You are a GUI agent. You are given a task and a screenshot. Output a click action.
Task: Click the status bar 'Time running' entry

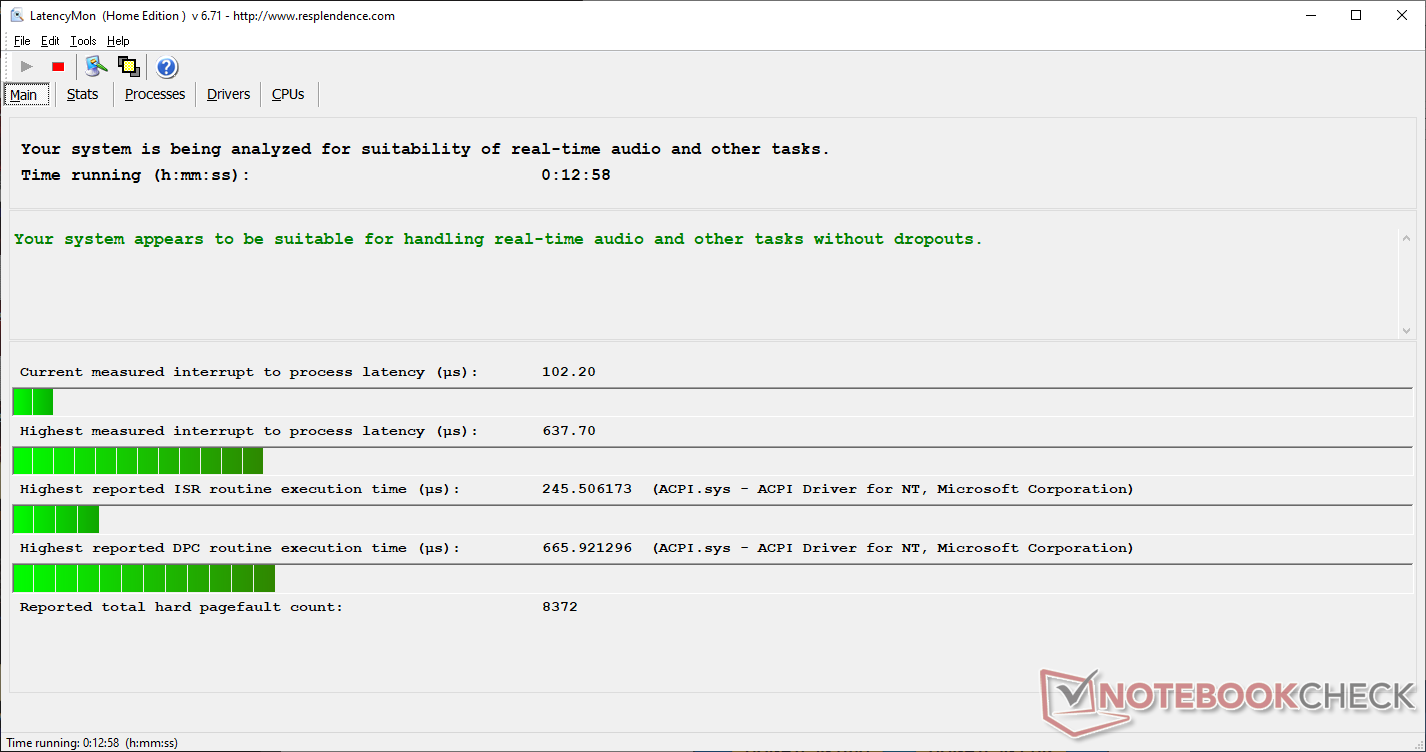tap(92, 743)
